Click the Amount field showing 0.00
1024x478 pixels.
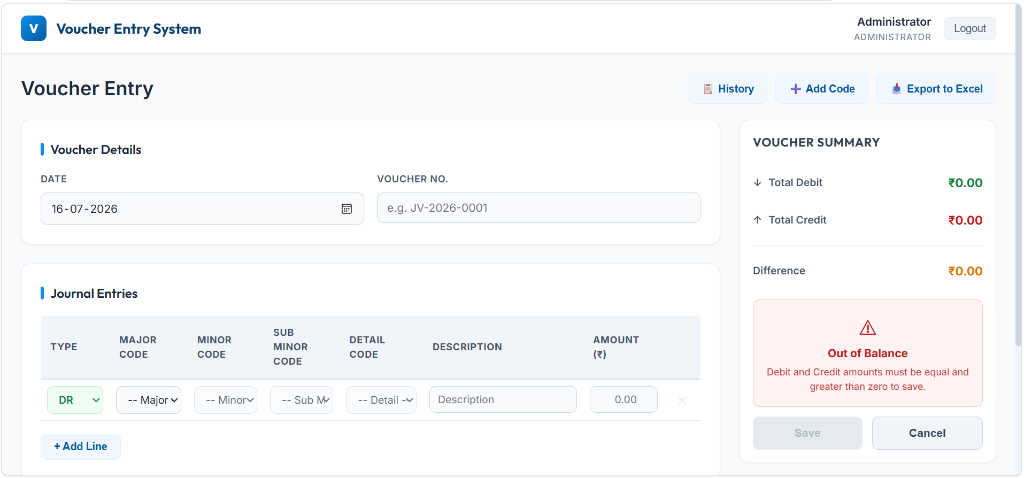point(624,400)
